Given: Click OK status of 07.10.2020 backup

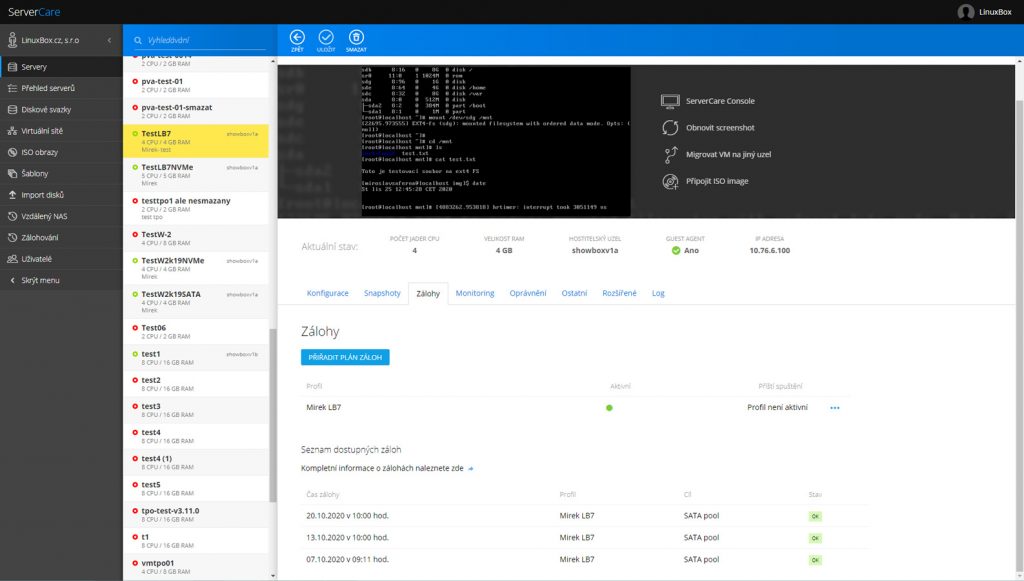Looking at the screenshot, I should [814, 560].
